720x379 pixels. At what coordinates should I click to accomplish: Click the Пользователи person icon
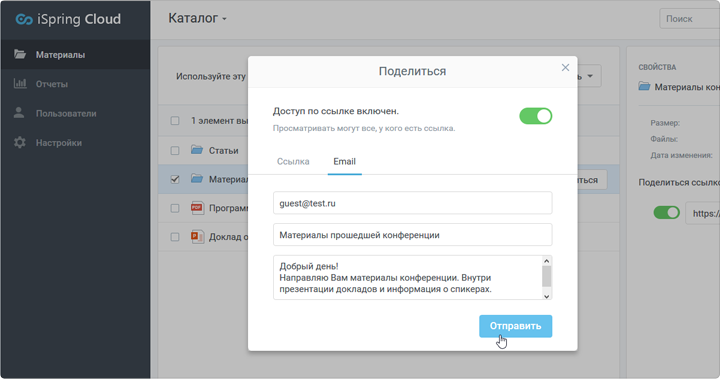point(19,113)
